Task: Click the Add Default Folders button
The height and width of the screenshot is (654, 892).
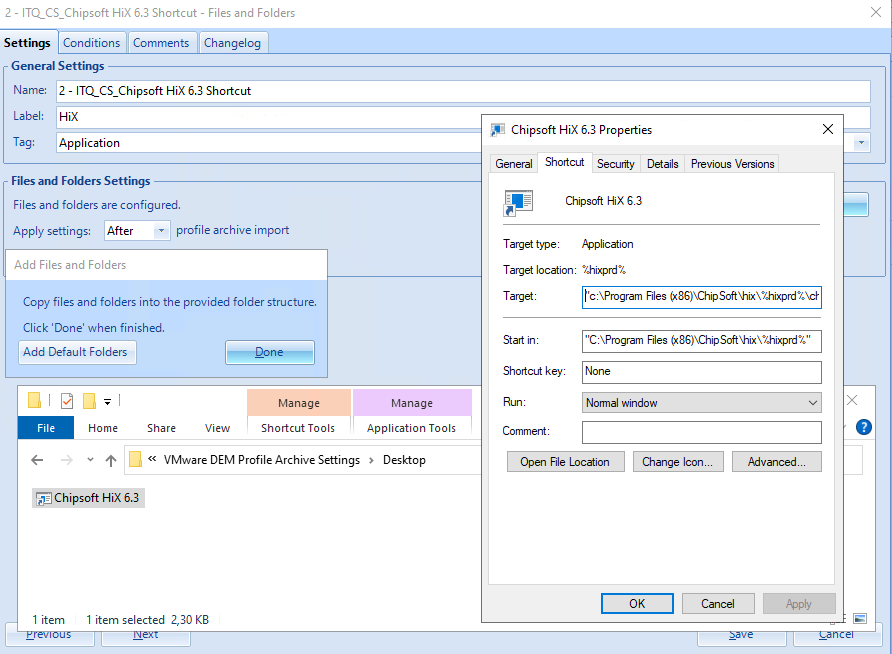Action: coord(78,352)
